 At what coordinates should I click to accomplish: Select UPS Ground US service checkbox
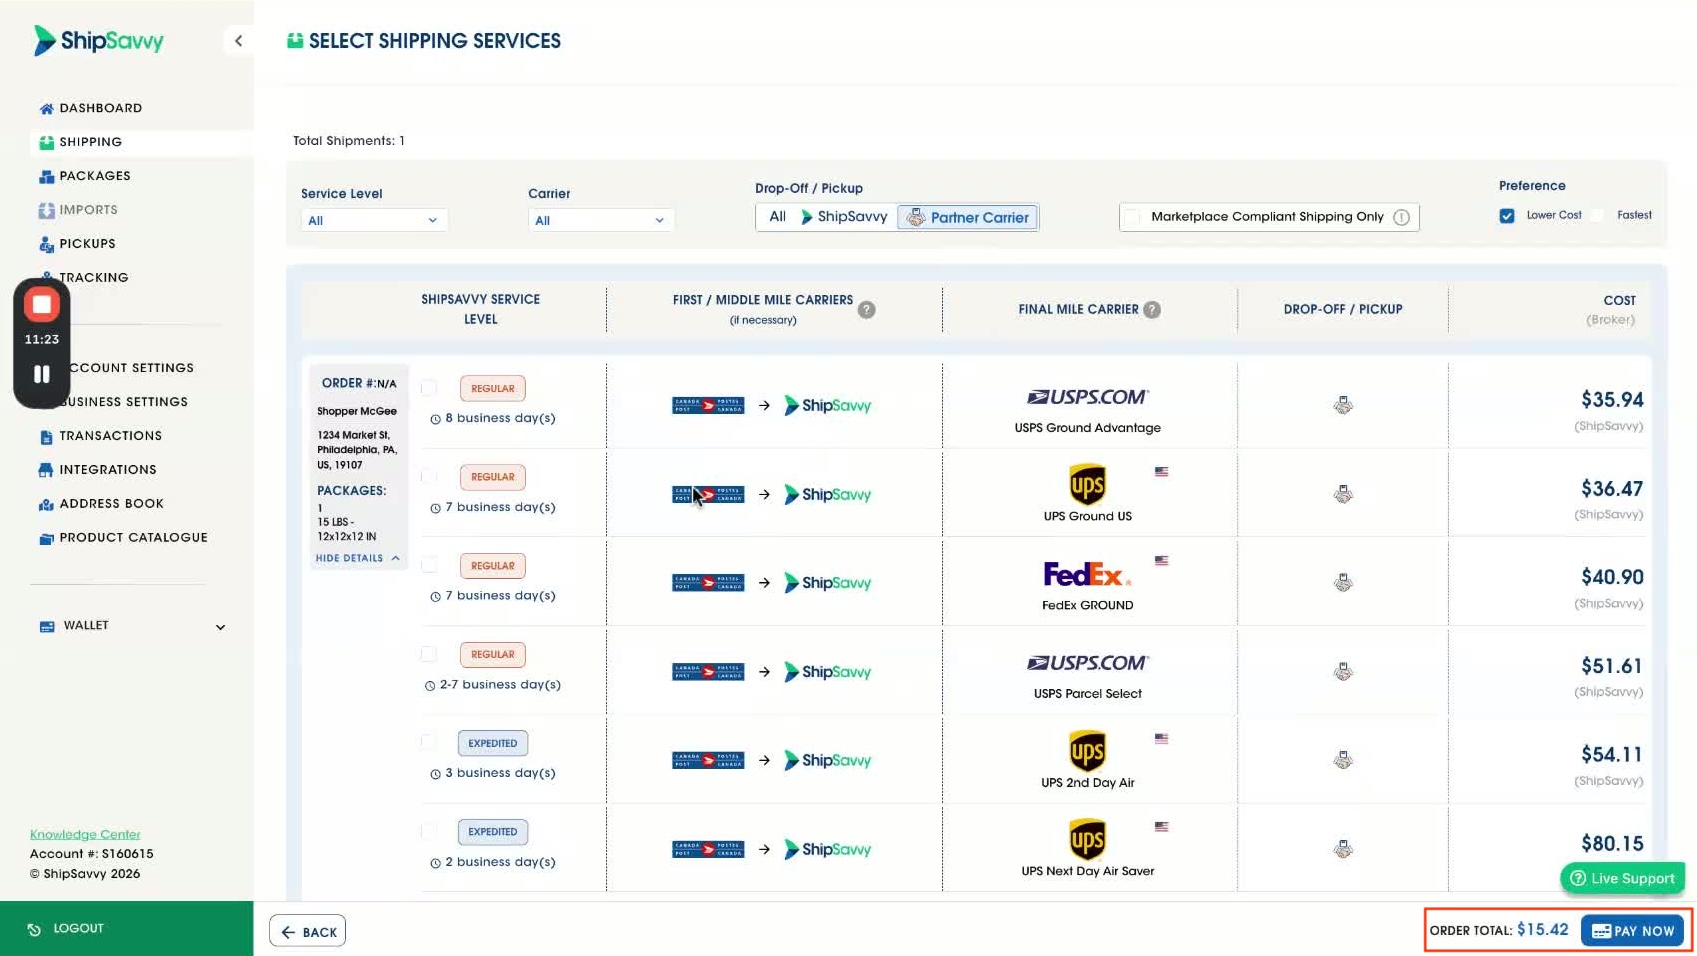click(429, 477)
